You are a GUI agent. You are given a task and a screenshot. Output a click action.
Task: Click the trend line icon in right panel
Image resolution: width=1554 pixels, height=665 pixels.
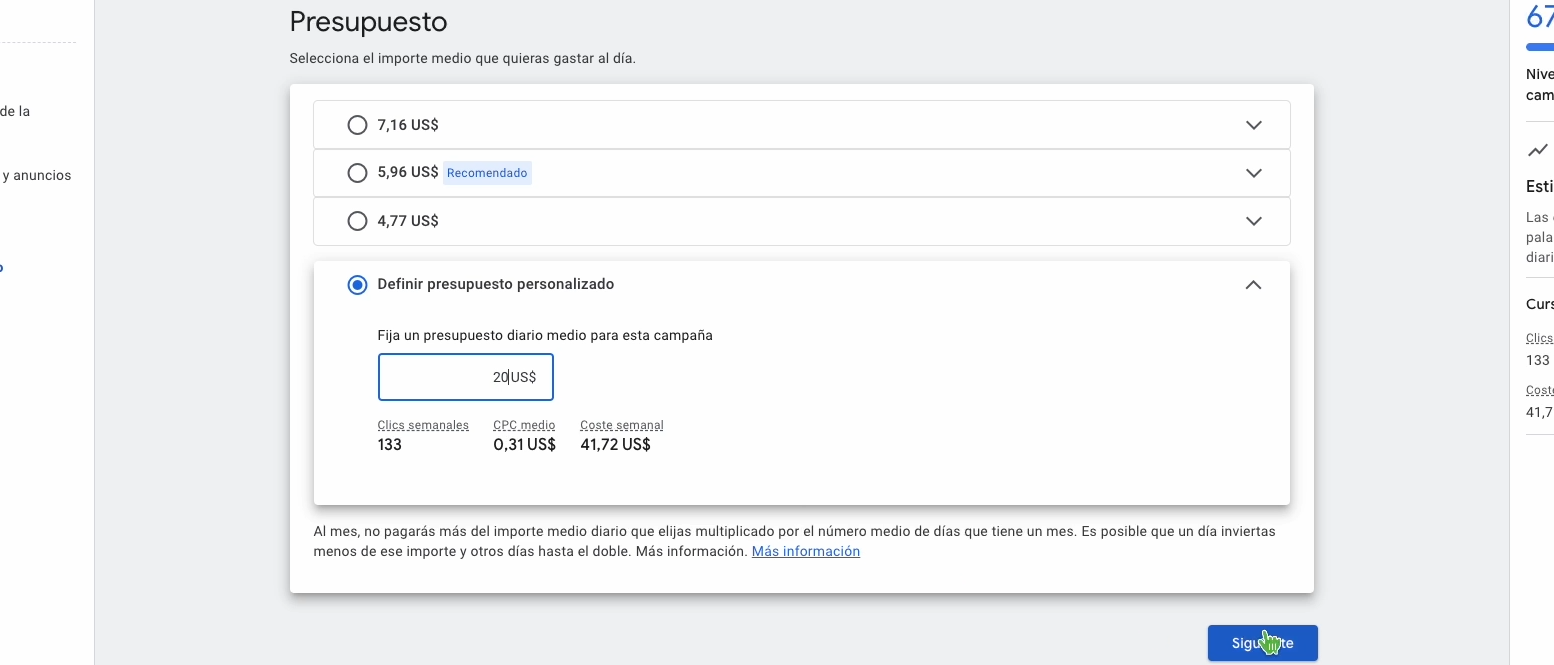pyautogui.click(x=1537, y=151)
